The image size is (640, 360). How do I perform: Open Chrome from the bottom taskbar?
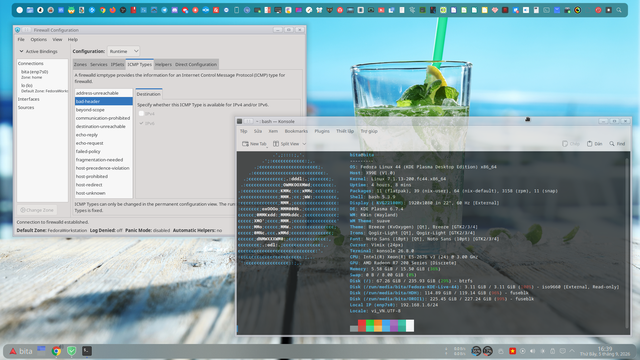[56, 351]
